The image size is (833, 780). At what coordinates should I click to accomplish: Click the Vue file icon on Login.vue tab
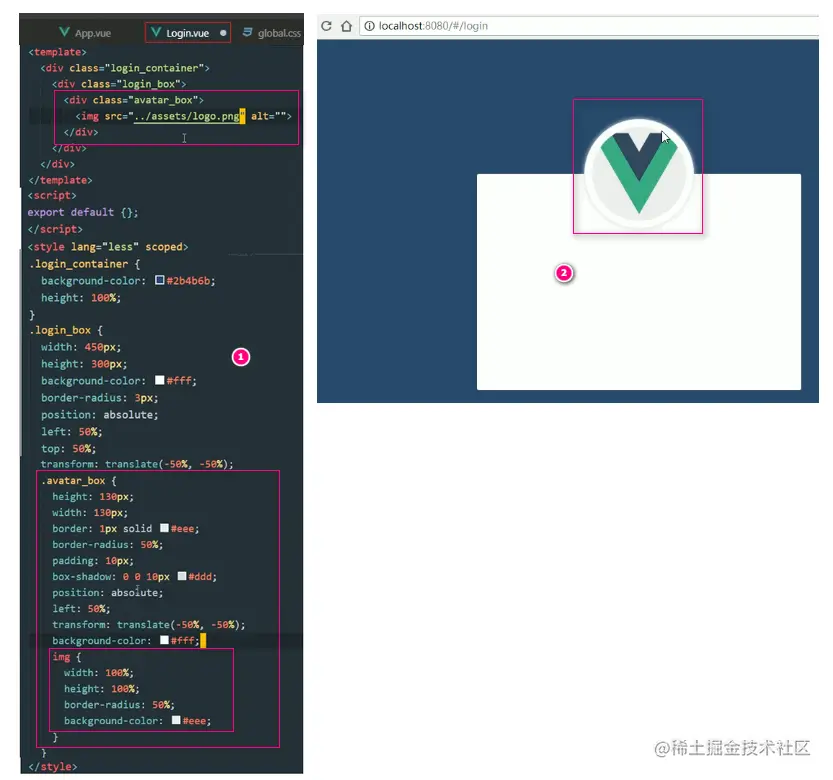click(156, 32)
